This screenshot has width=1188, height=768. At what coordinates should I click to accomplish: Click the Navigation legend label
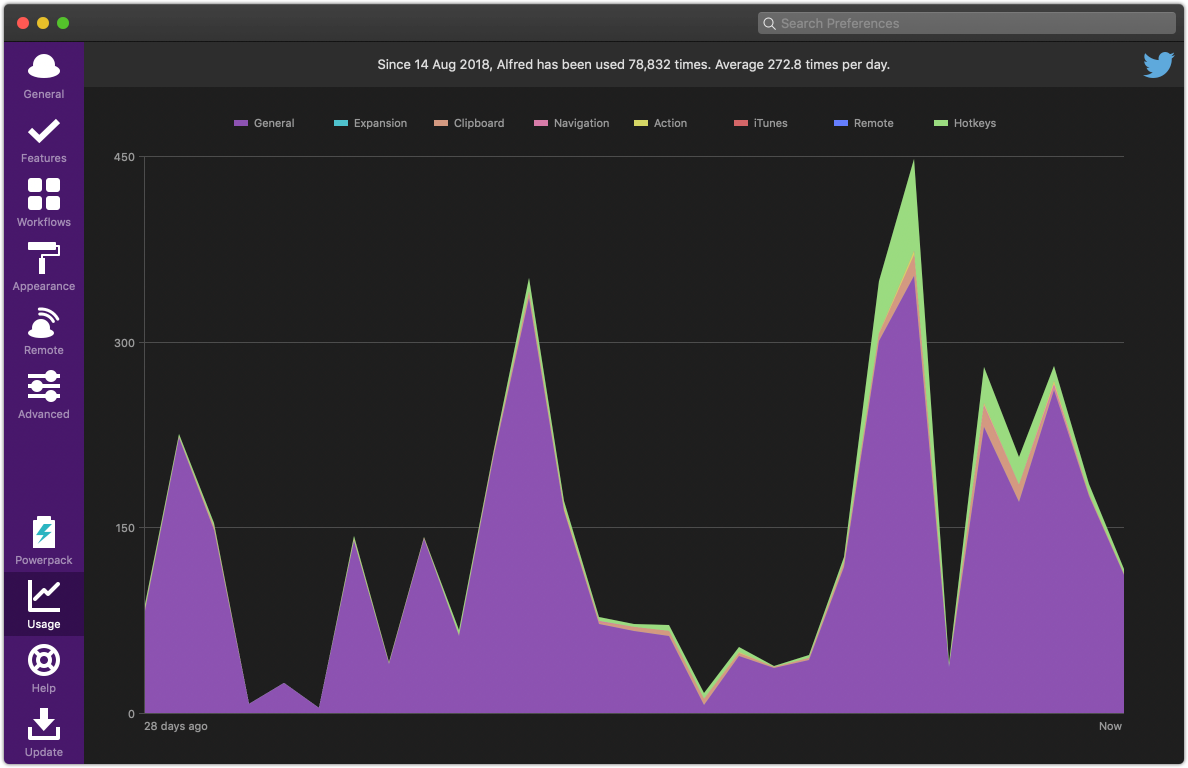tap(581, 123)
